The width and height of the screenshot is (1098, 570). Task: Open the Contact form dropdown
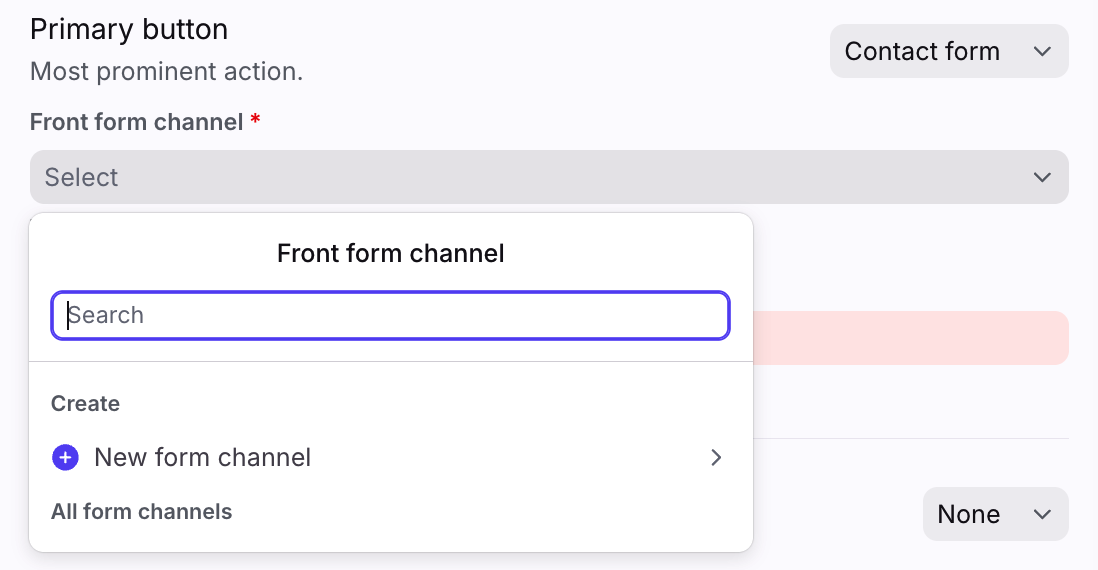[948, 51]
